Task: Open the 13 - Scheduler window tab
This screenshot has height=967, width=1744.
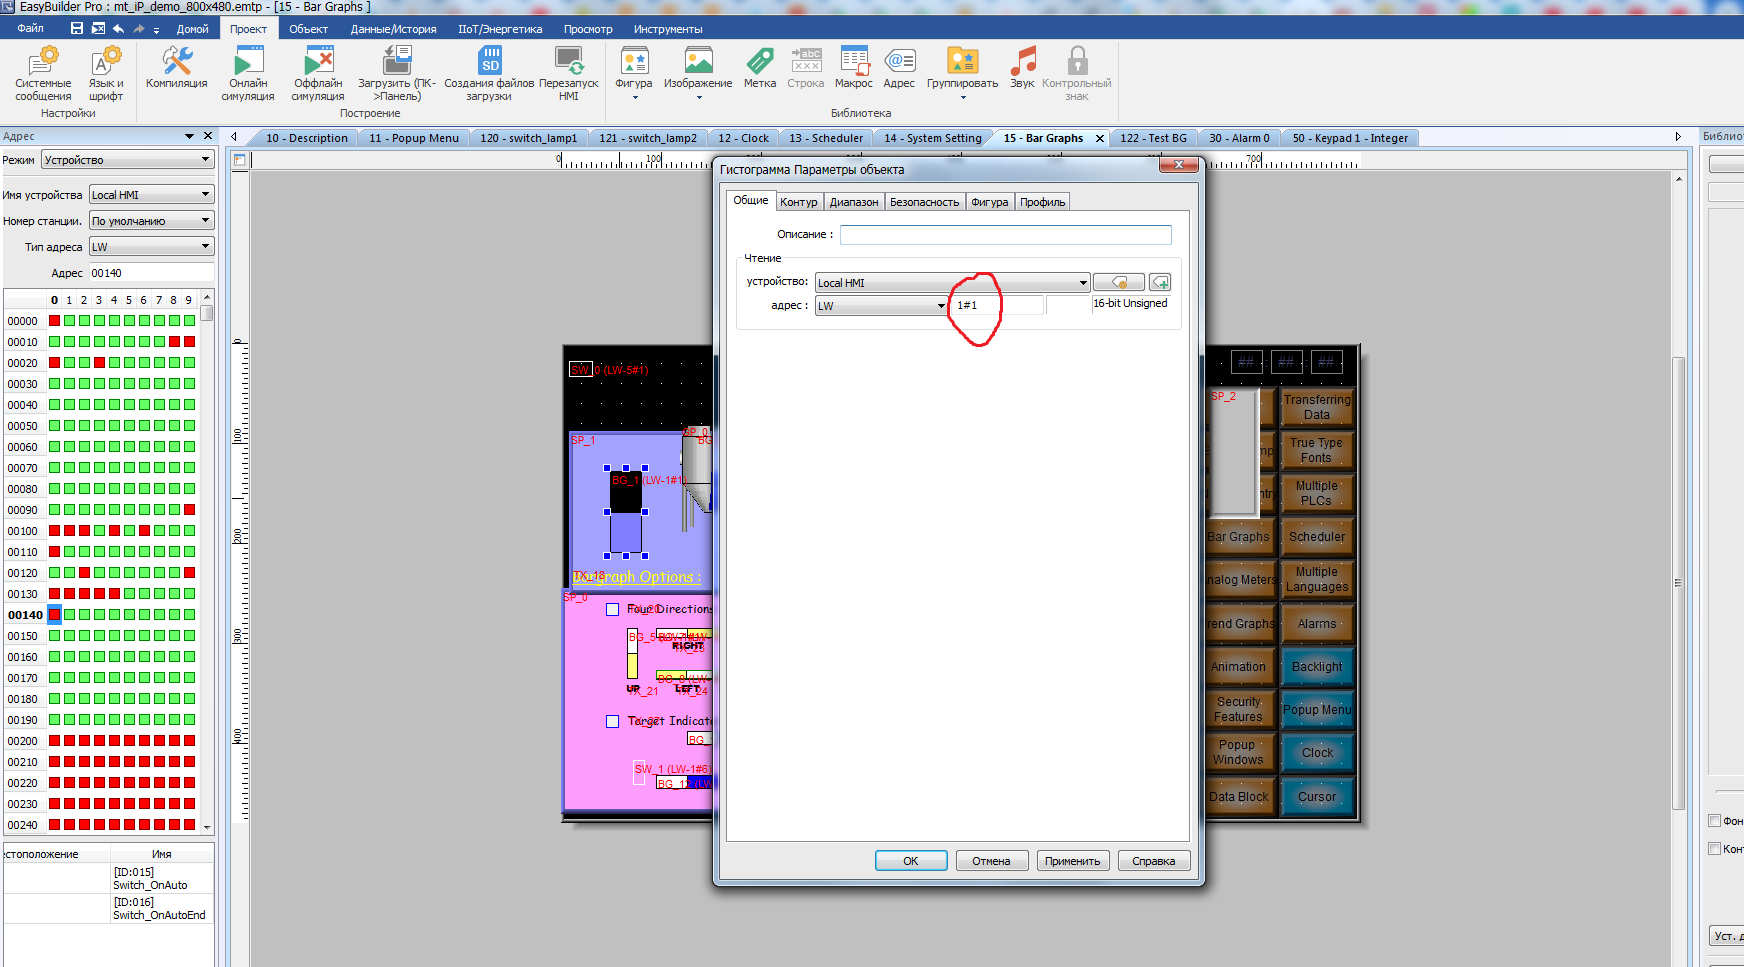Action: click(826, 138)
